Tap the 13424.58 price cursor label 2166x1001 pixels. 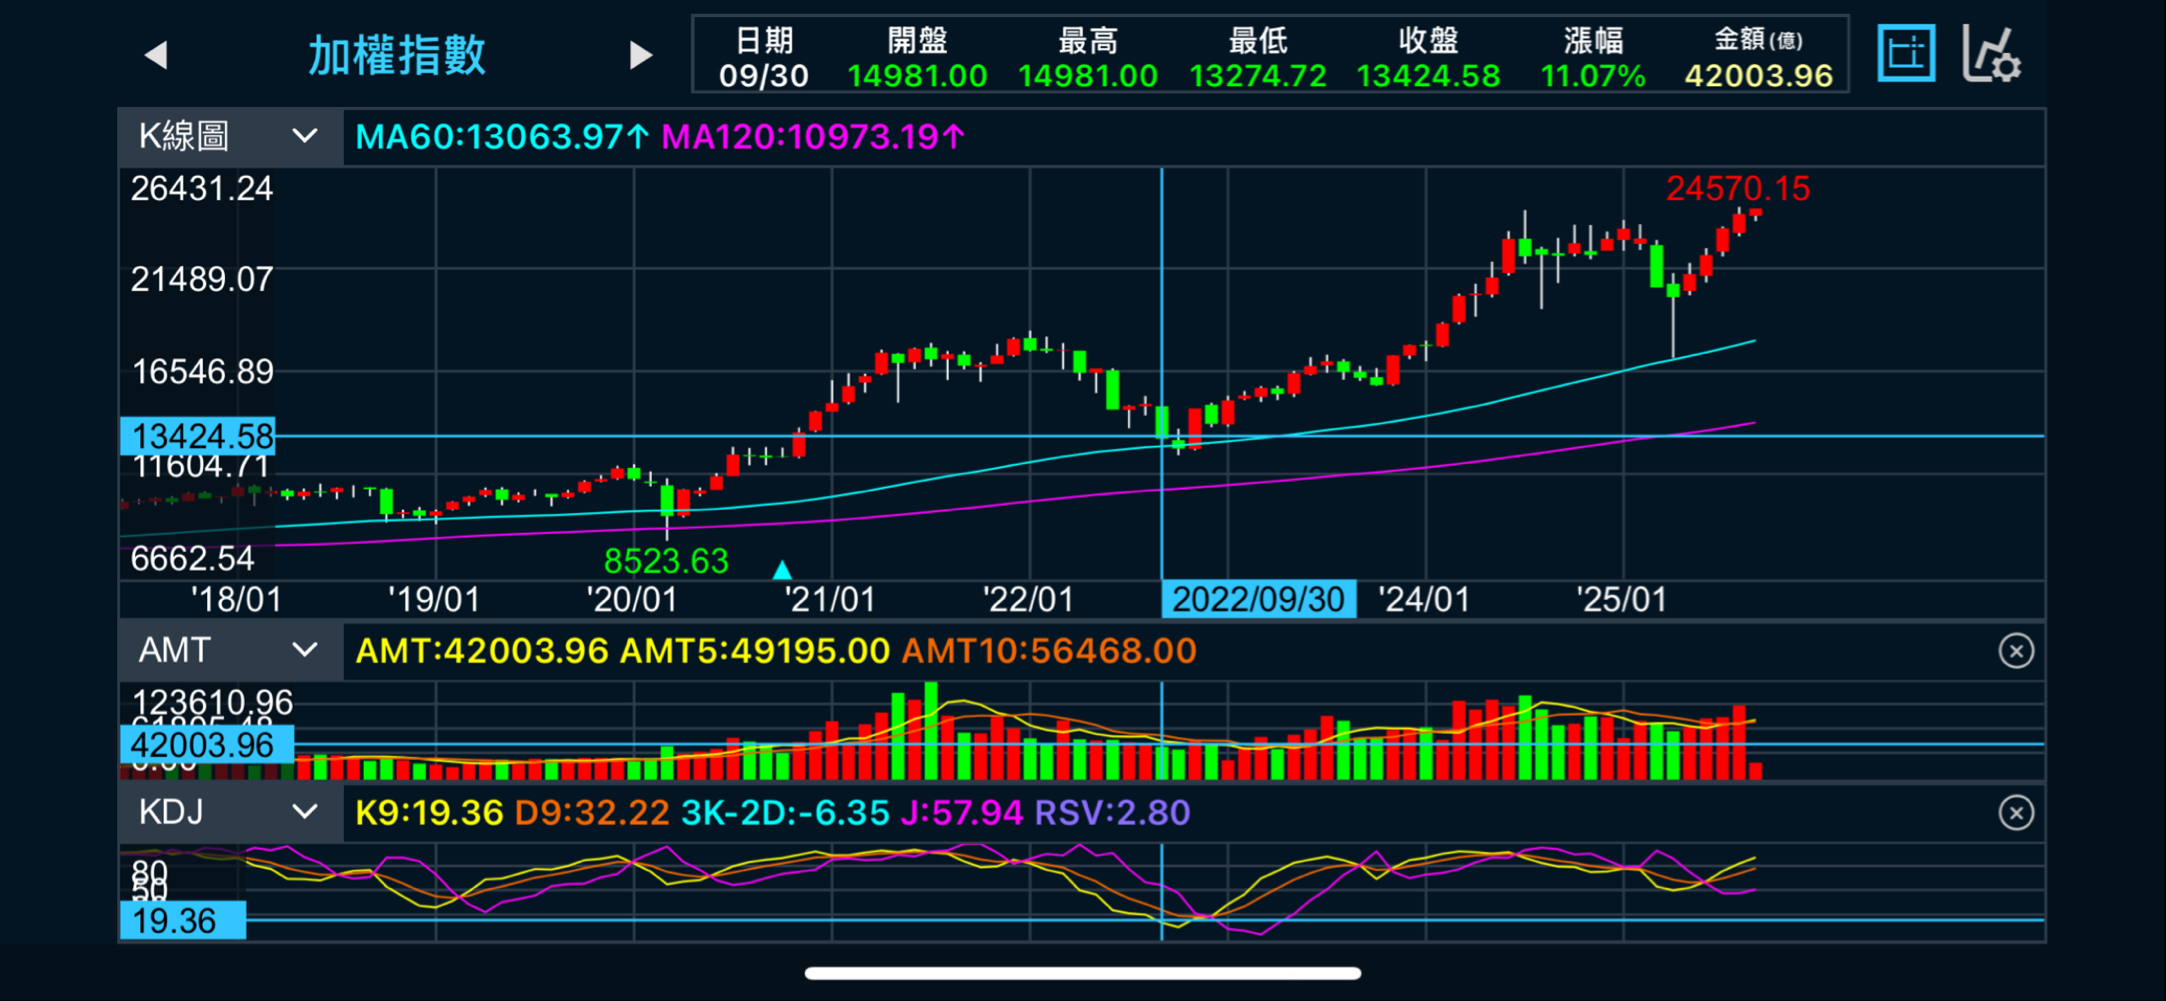tap(198, 436)
